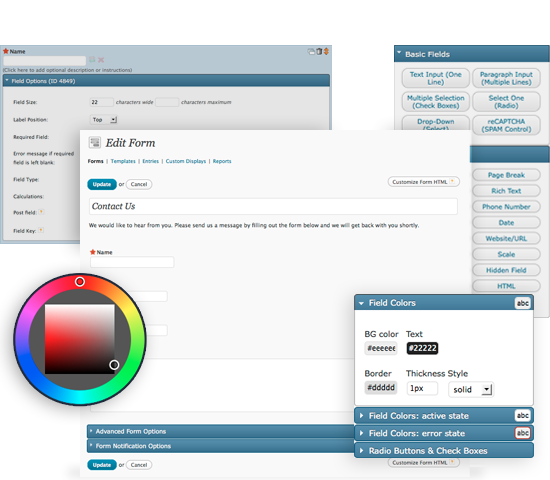
Task: Open the Reports tab
Action: (x=222, y=161)
